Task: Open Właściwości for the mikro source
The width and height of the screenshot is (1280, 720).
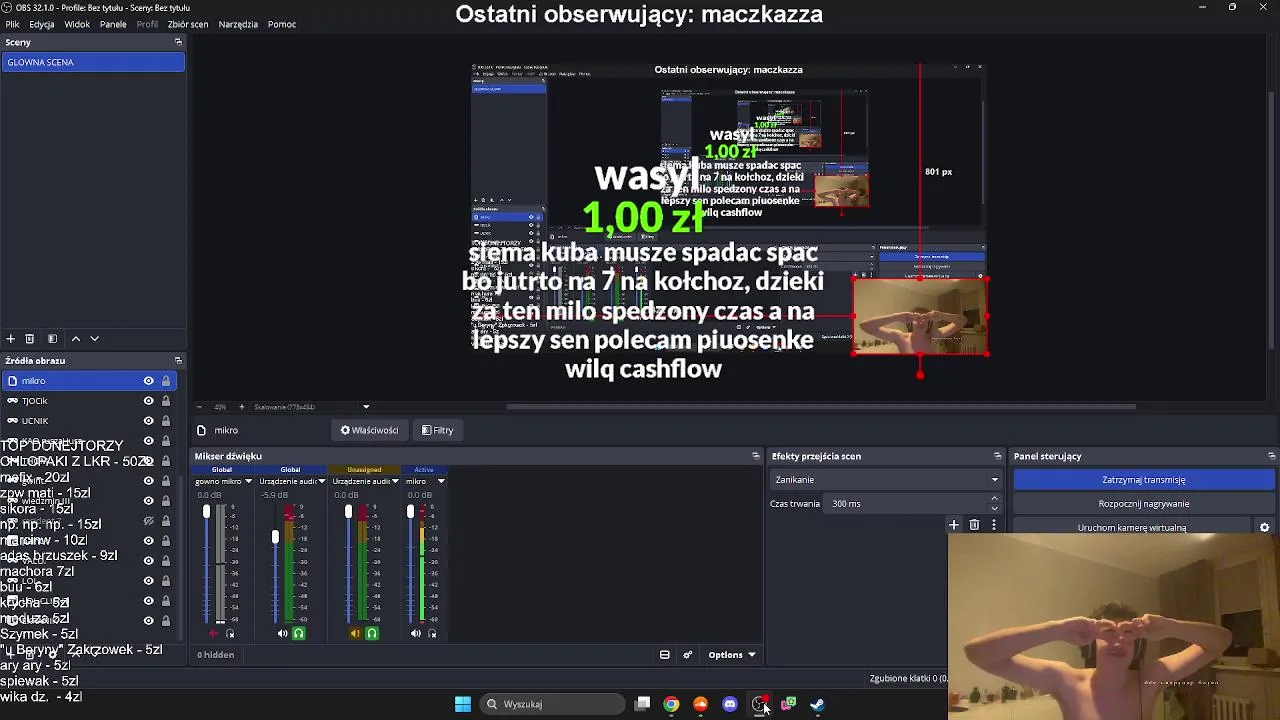Action: (x=369, y=431)
